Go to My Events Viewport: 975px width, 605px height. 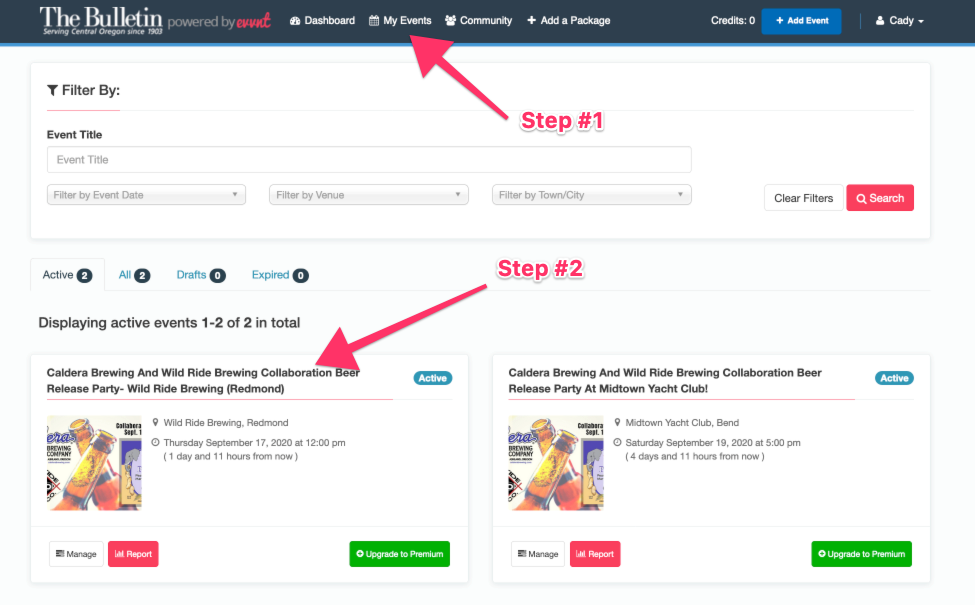(400, 21)
